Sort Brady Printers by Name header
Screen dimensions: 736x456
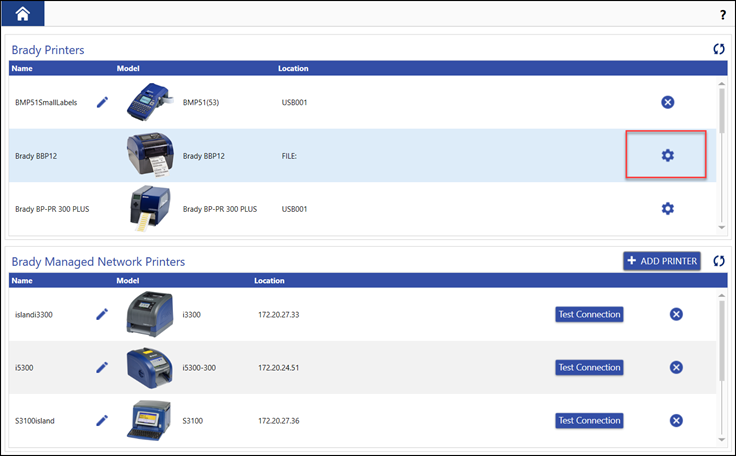(x=22, y=68)
